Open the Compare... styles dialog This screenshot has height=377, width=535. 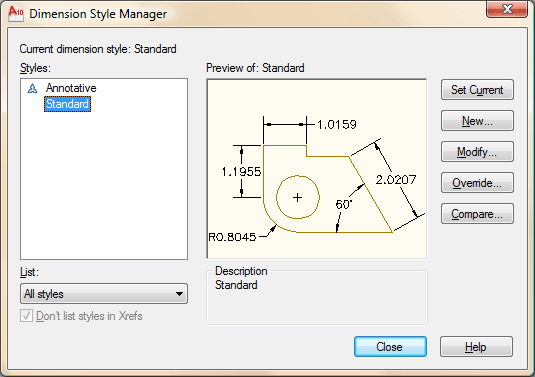tap(477, 214)
